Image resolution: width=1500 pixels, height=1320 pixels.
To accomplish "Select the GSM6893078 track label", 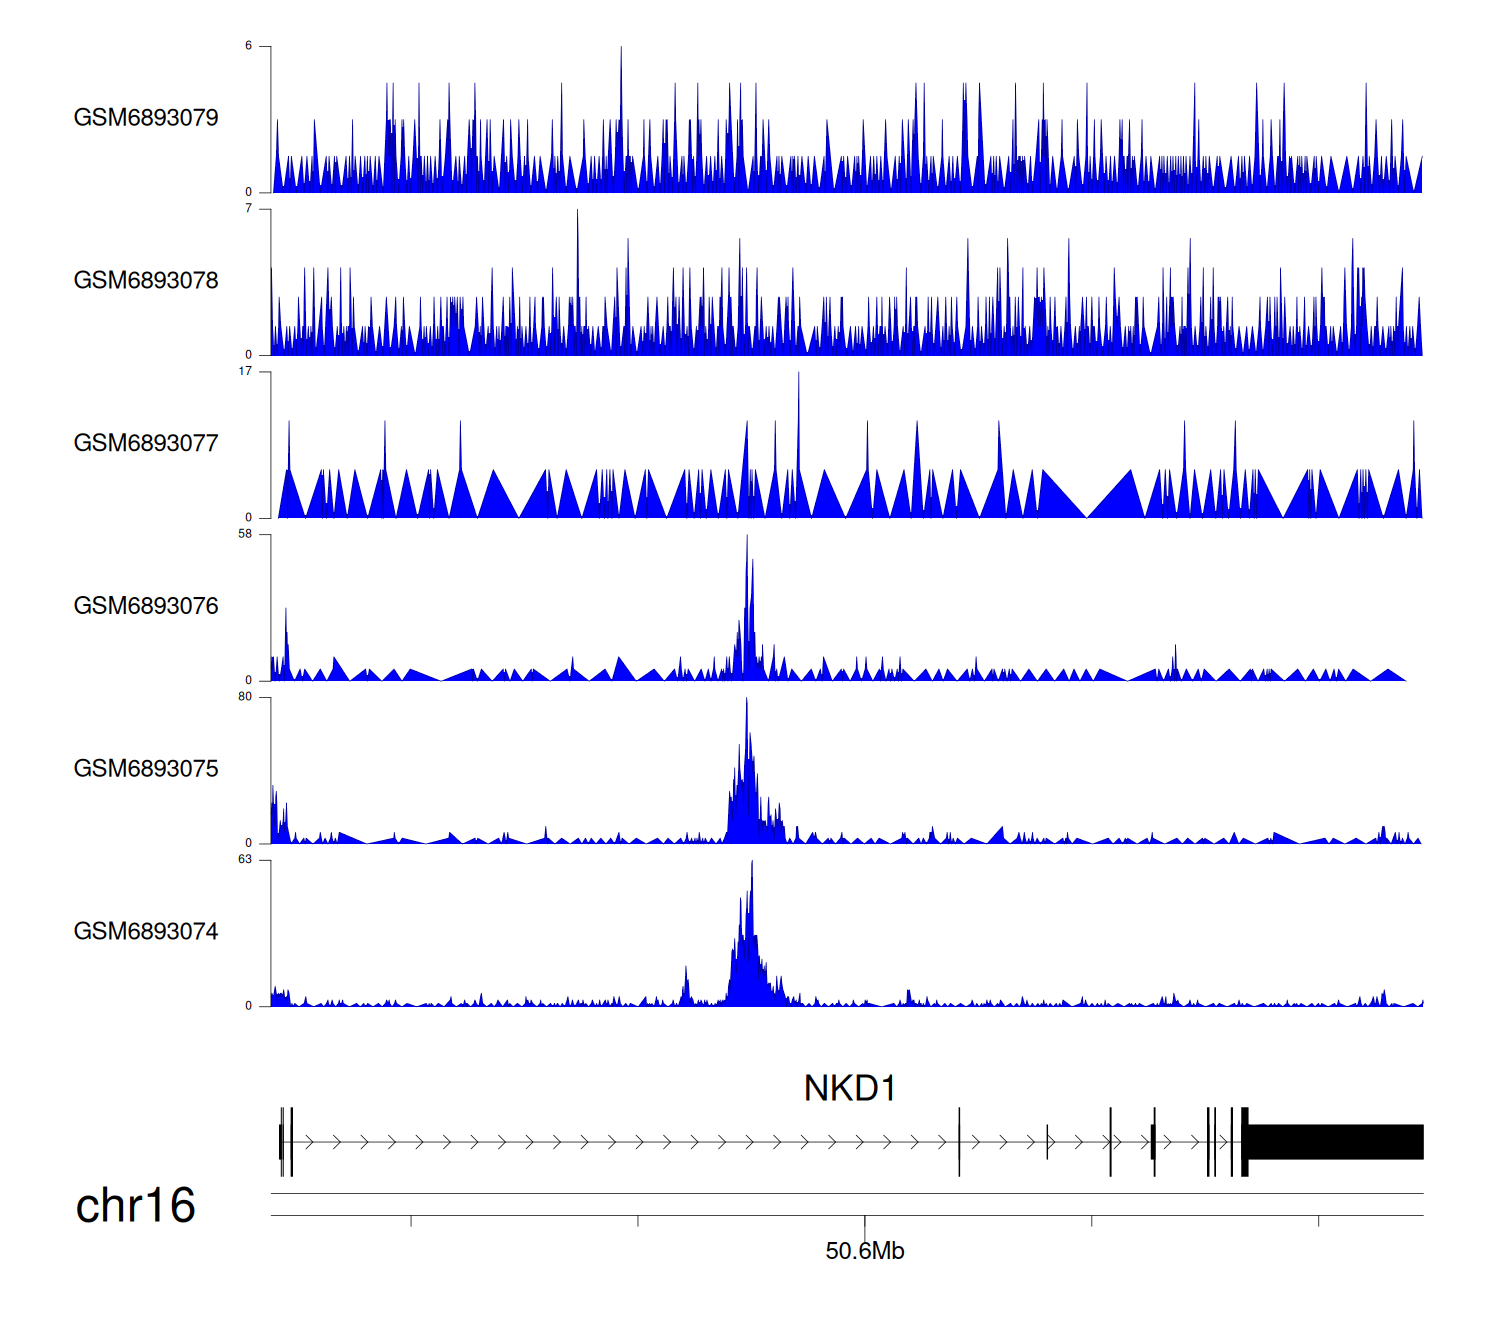I will (x=146, y=281).
